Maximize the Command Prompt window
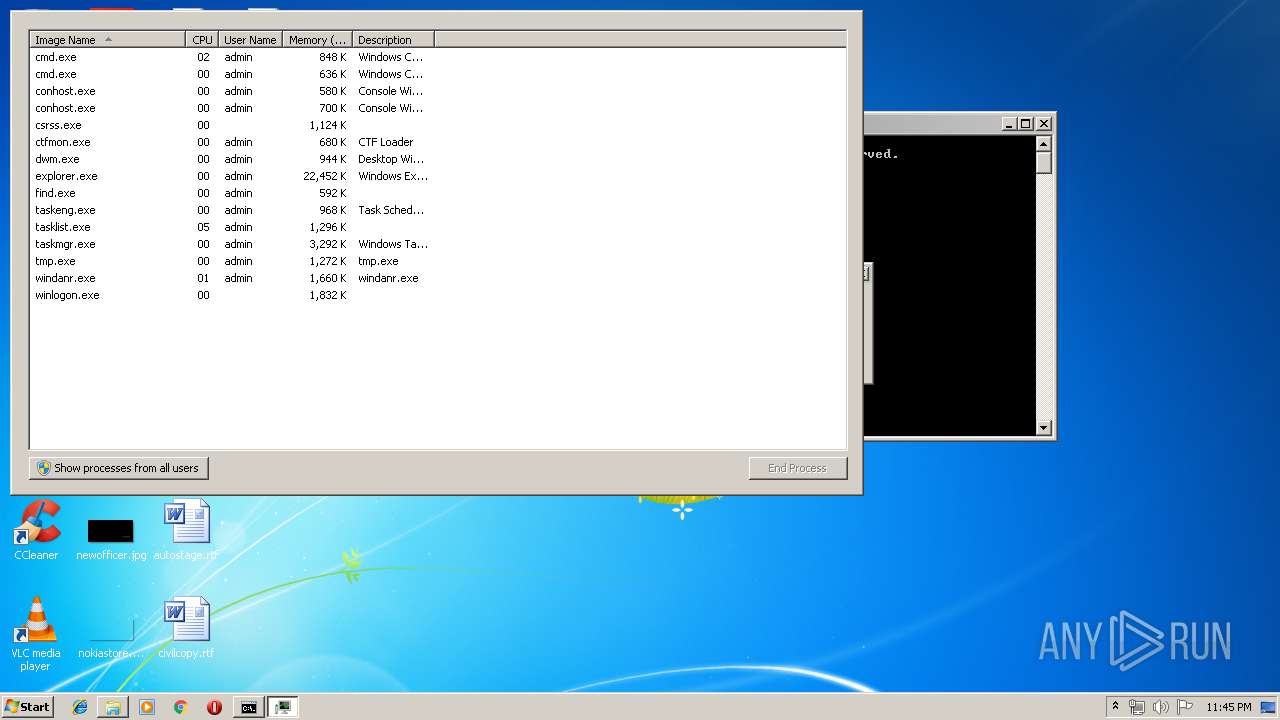Screen dimensions: 1280x720 [x=1026, y=124]
